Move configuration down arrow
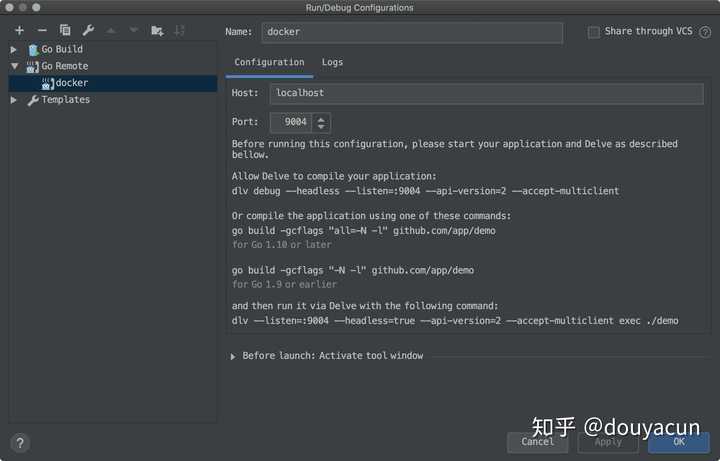Image resolution: width=720 pixels, height=461 pixels. tap(134, 31)
